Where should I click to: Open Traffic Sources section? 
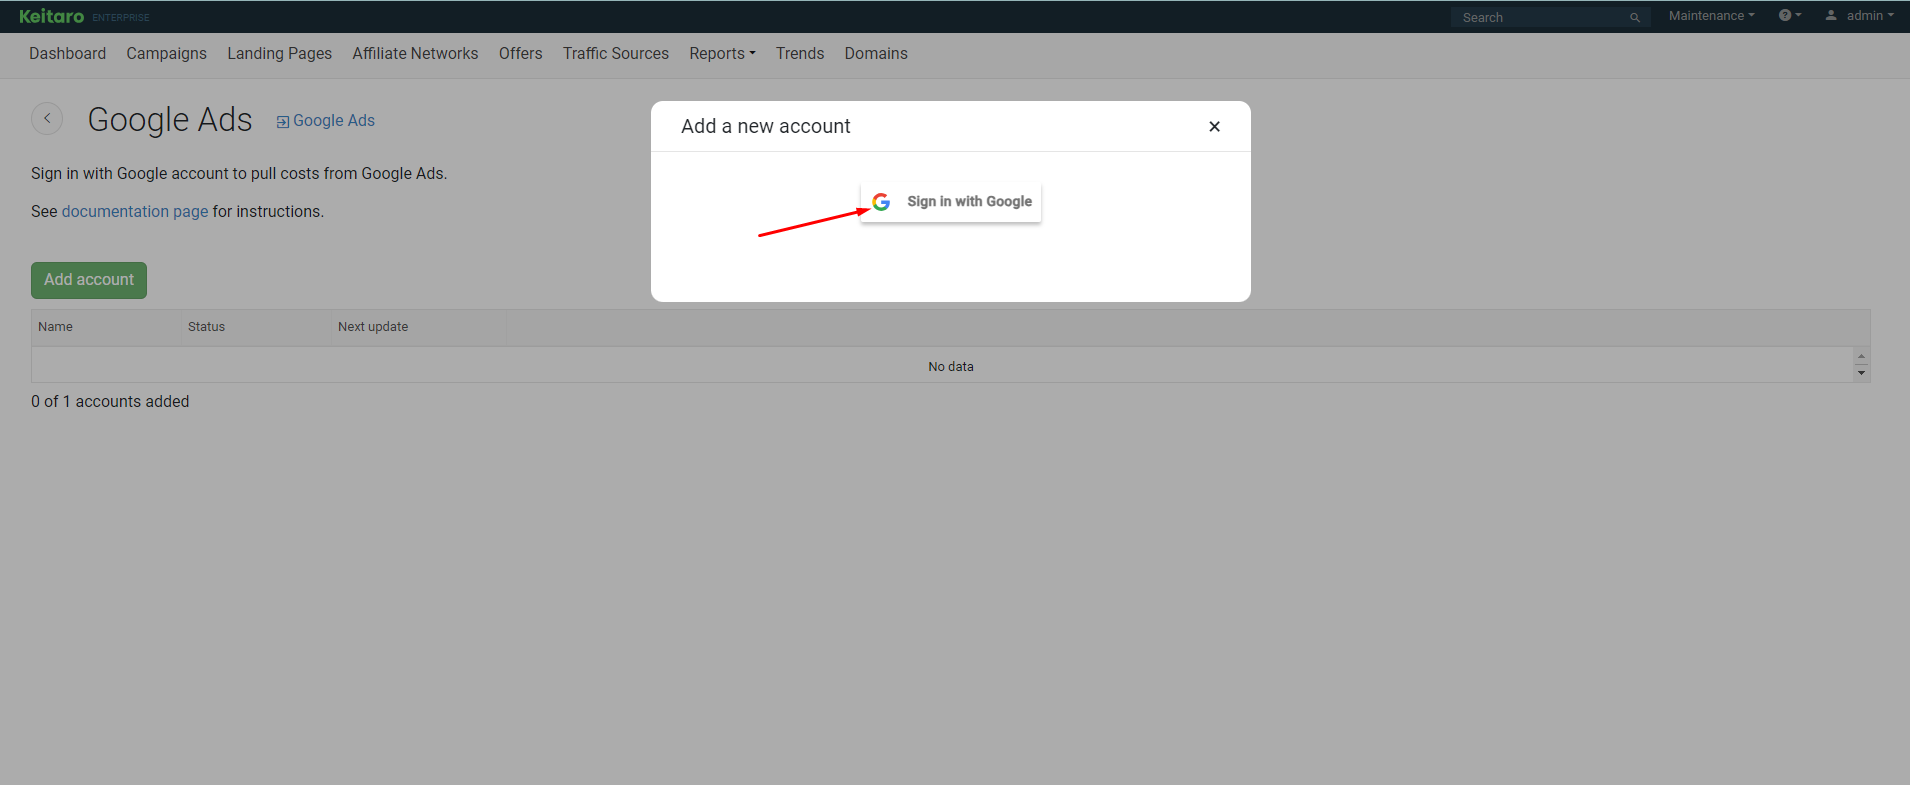click(615, 54)
